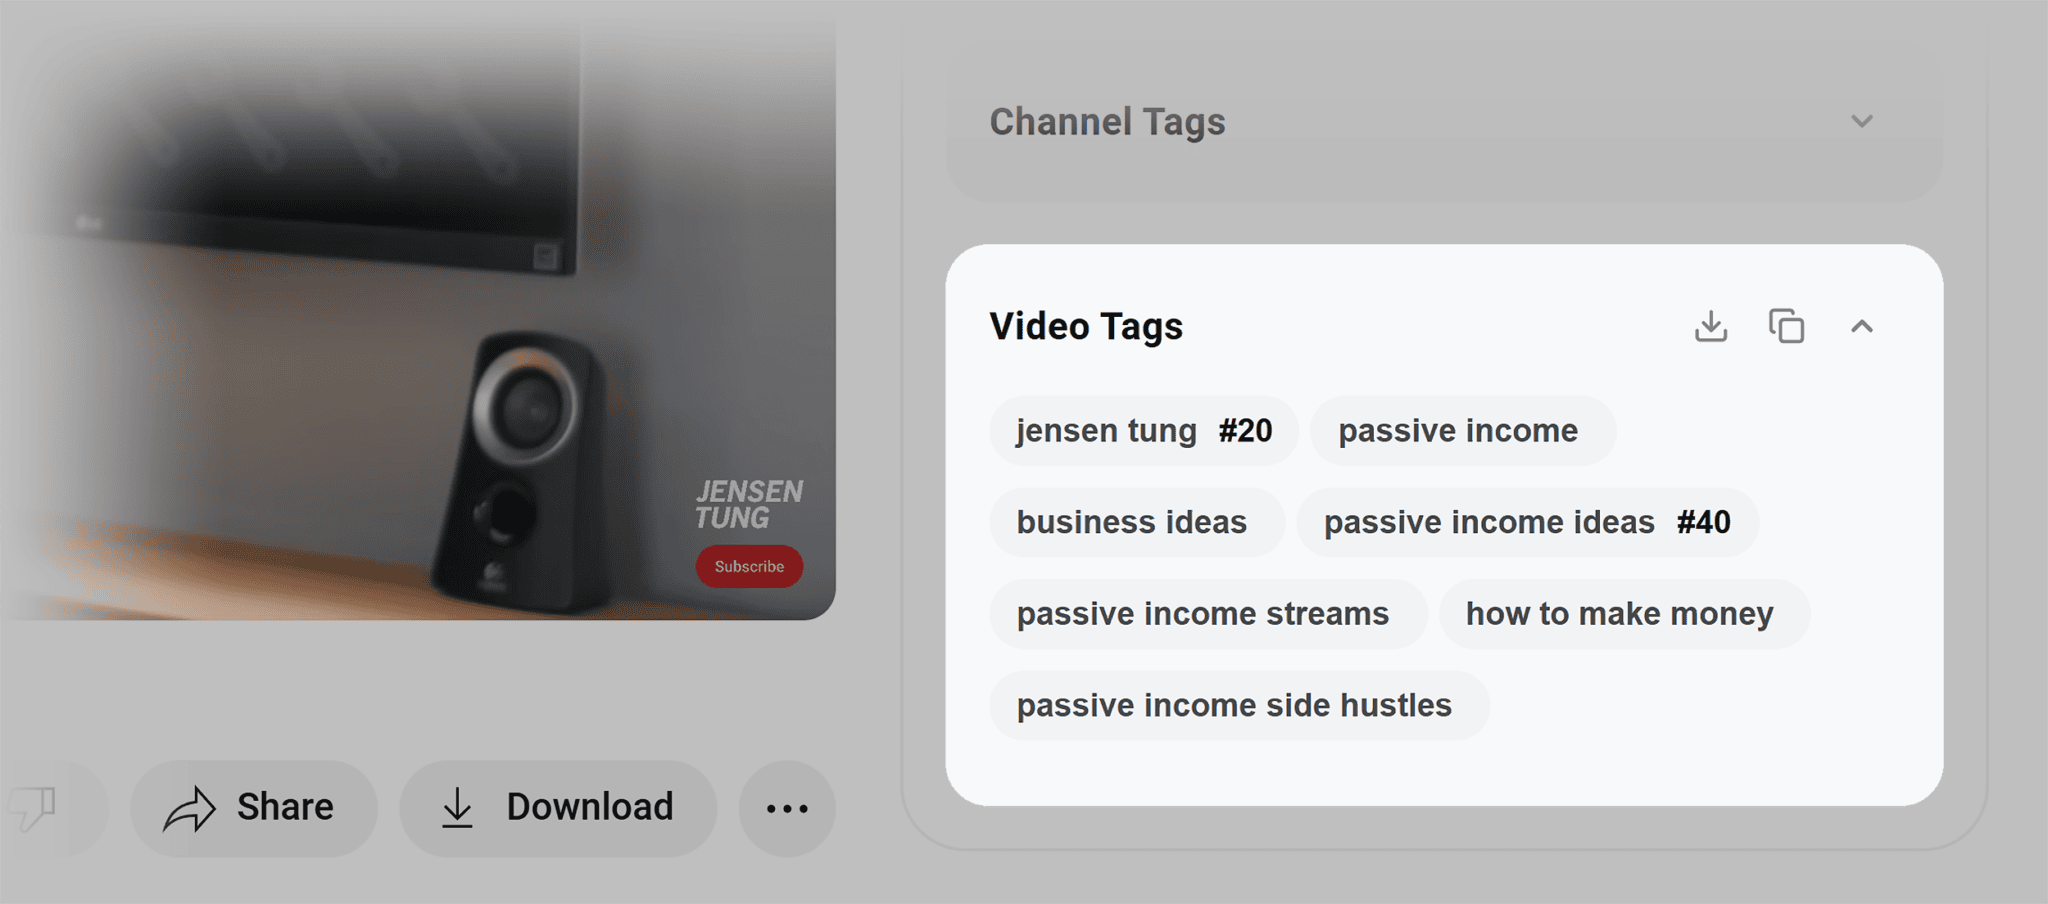Image resolution: width=2048 pixels, height=904 pixels.
Task: Click the Video Tags heading
Action: coord(1086,326)
